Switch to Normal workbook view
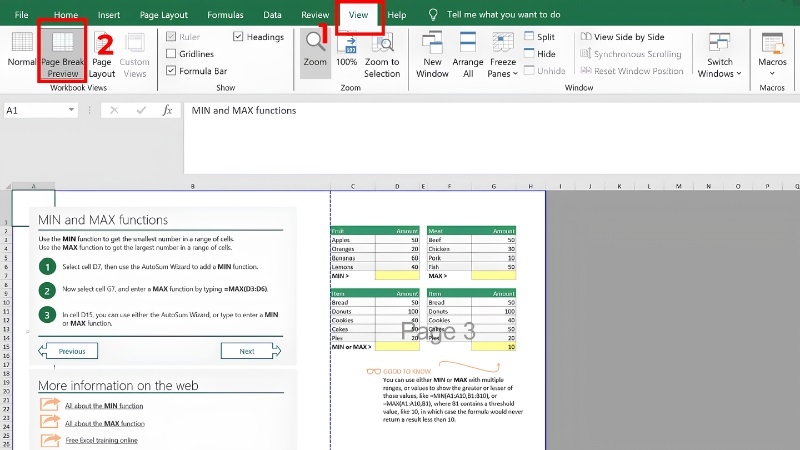The width and height of the screenshot is (800, 450). point(22,49)
